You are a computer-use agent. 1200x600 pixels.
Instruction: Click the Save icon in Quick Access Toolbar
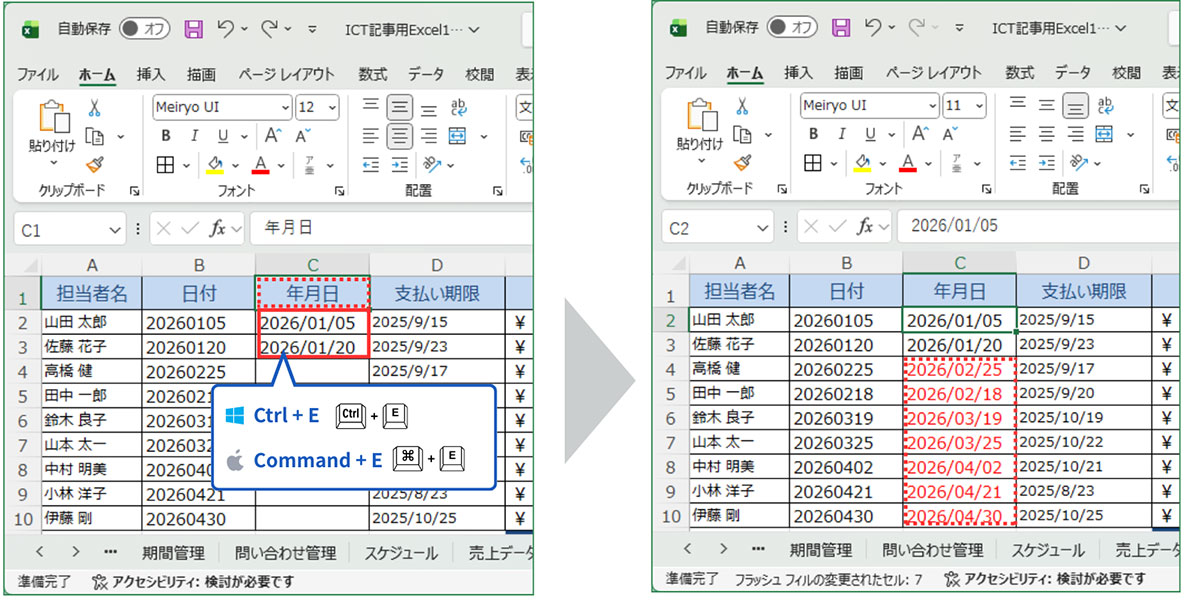coord(194,28)
